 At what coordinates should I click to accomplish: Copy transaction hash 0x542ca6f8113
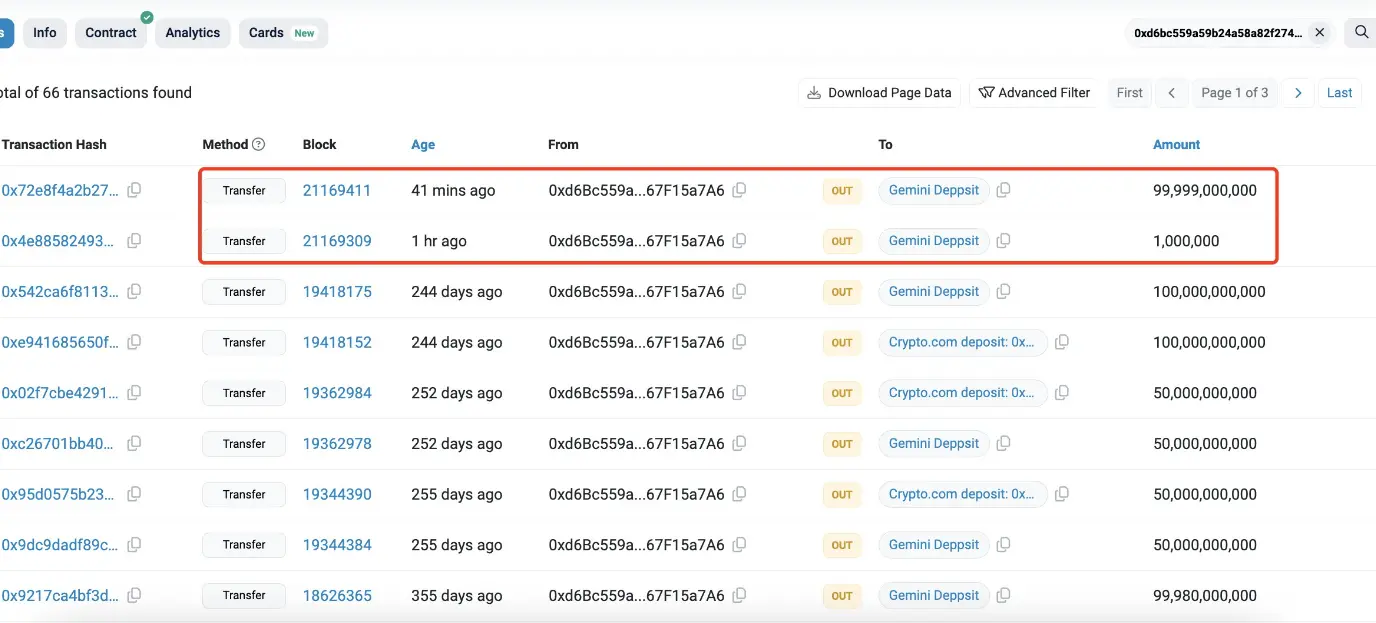pos(134,292)
